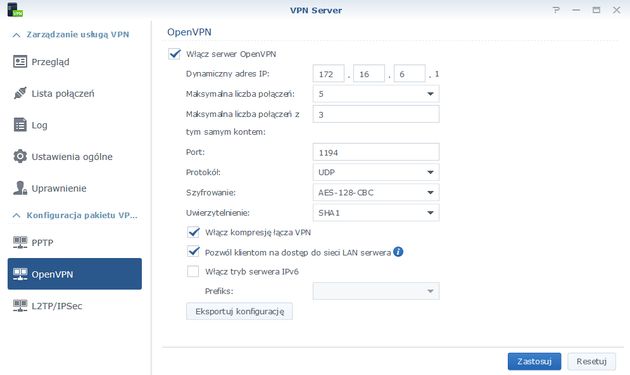
Task: Select the PPTP configuration page
Action: click(75, 242)
